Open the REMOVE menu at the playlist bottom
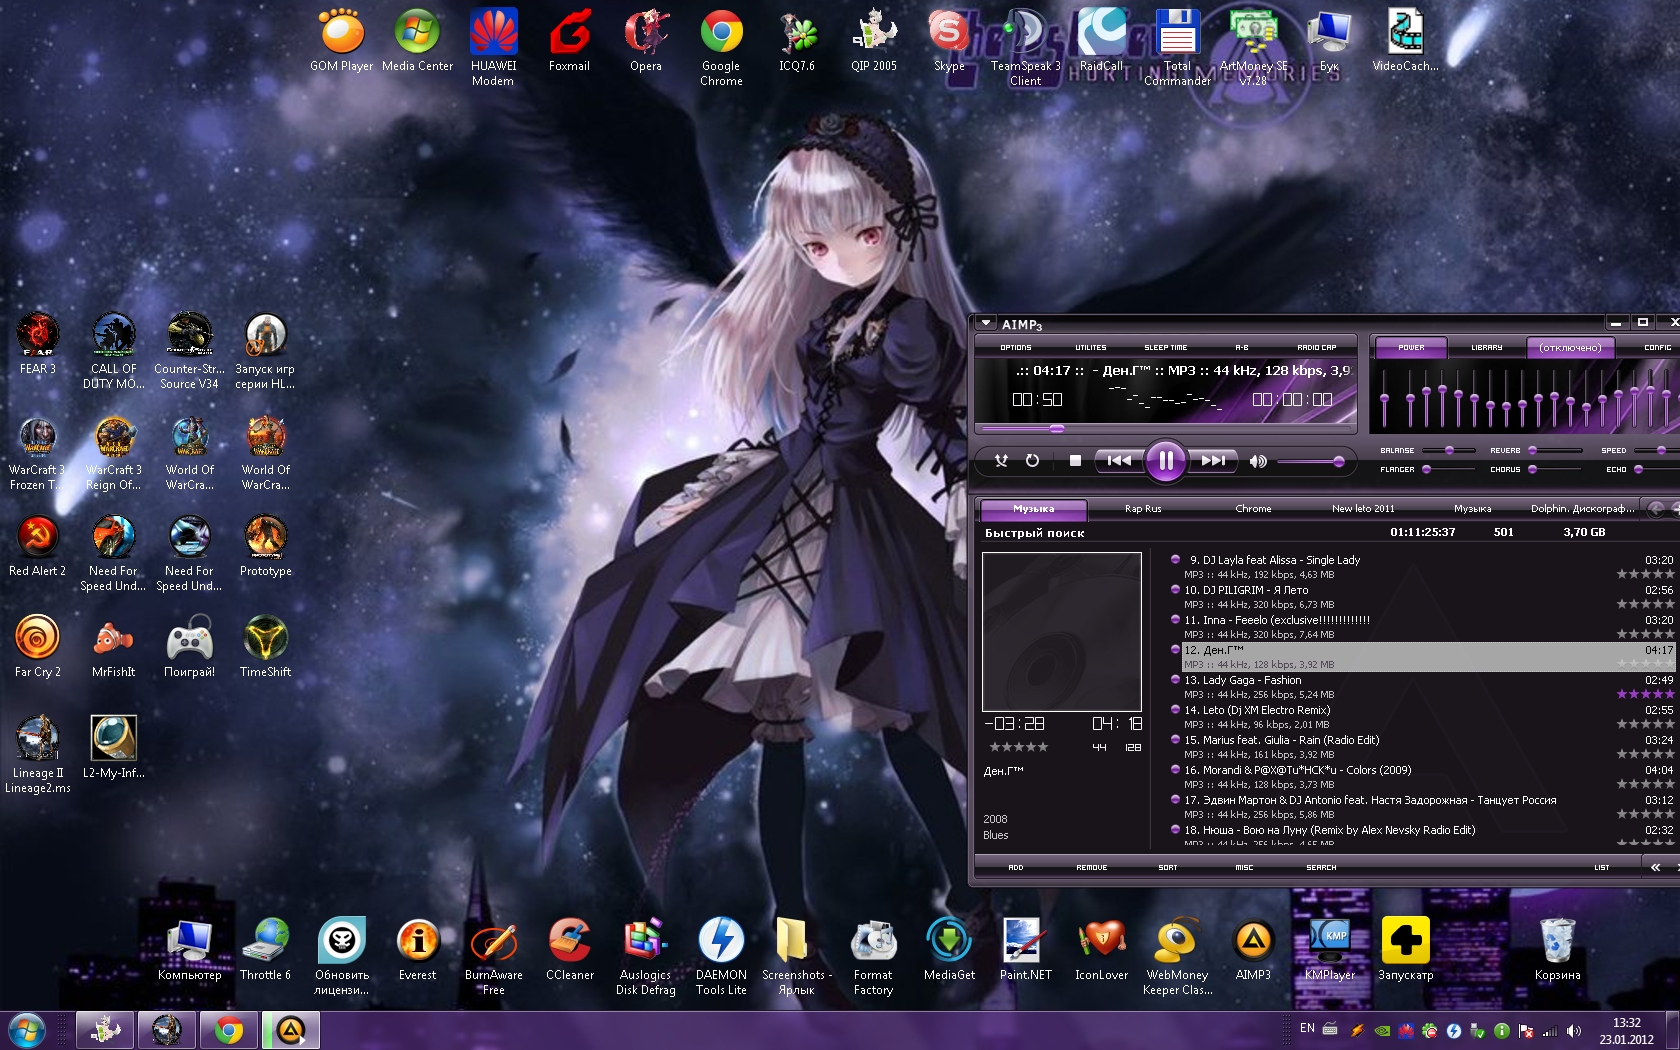The height and width of the screenshot is (1050, 1680). pyautogui.click(x=1091, y=867)
